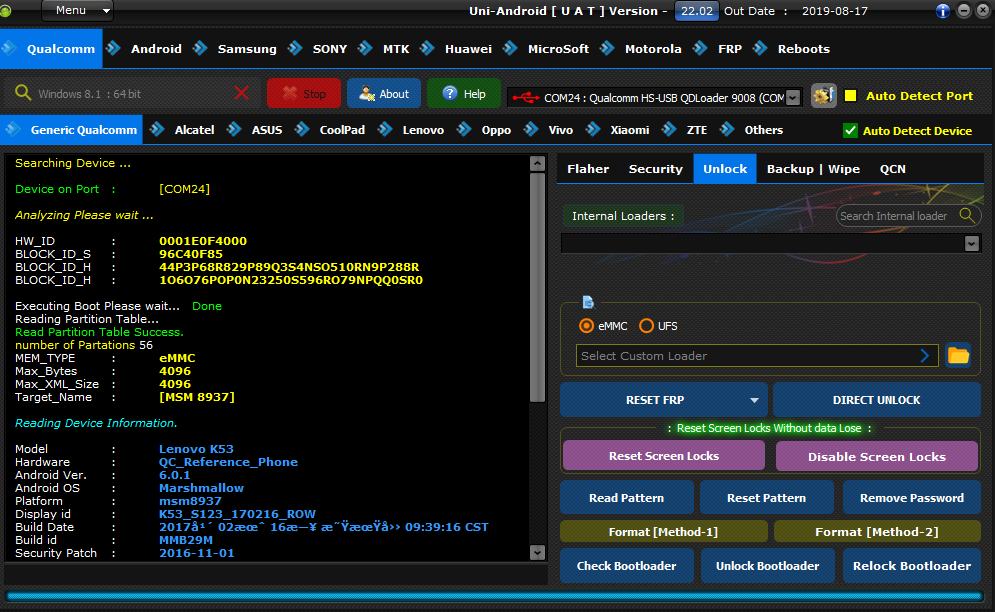This screenshot has width=995, height=612.
Task: Select the UFS radio button
Action: click(x=646, y=326)
